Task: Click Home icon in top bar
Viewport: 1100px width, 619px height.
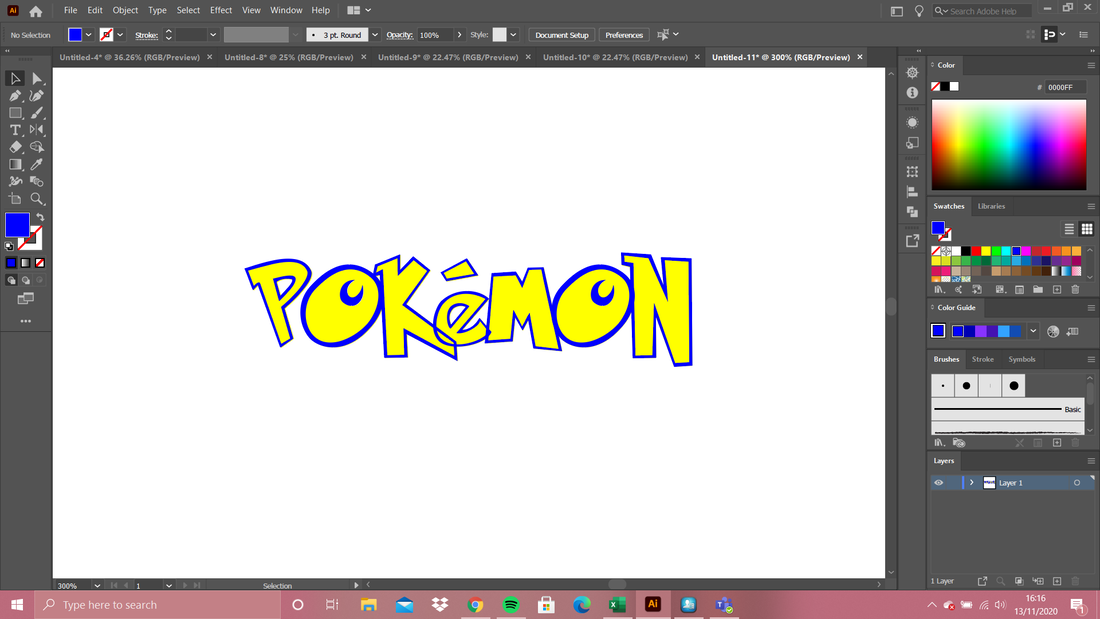Action: coord(36,11)
